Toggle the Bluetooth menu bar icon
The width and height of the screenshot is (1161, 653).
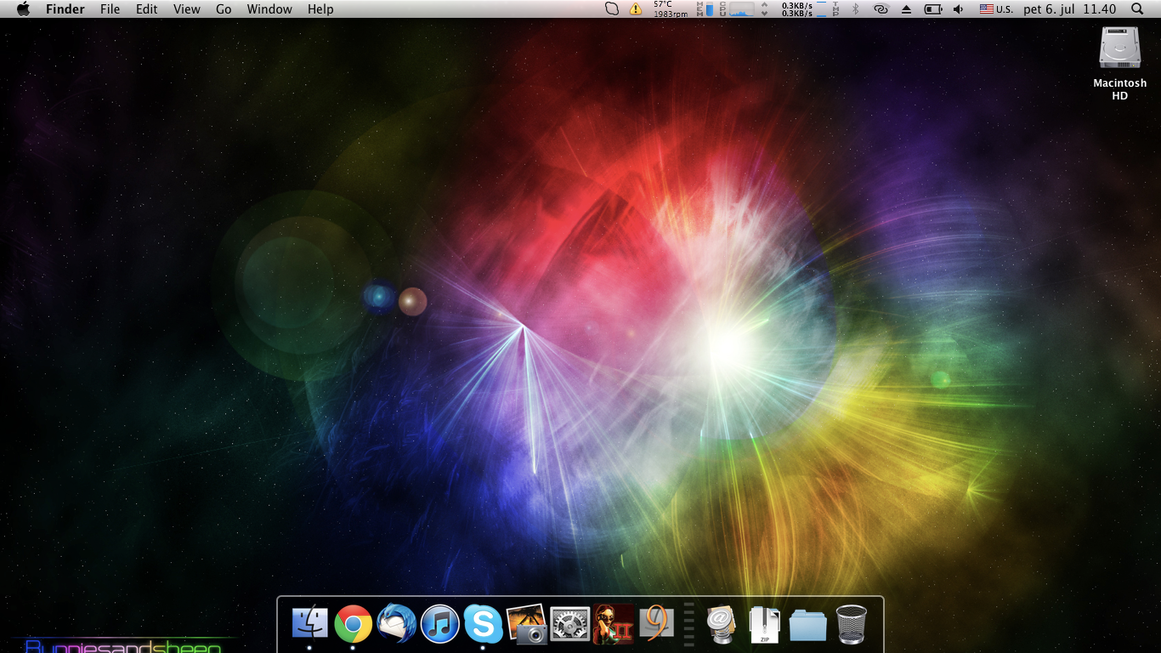[x=855, y=9]
